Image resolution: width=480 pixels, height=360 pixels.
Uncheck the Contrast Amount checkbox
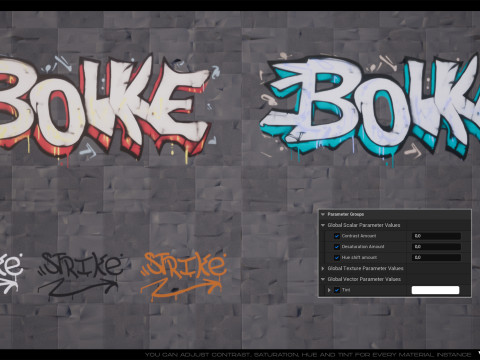337,236
